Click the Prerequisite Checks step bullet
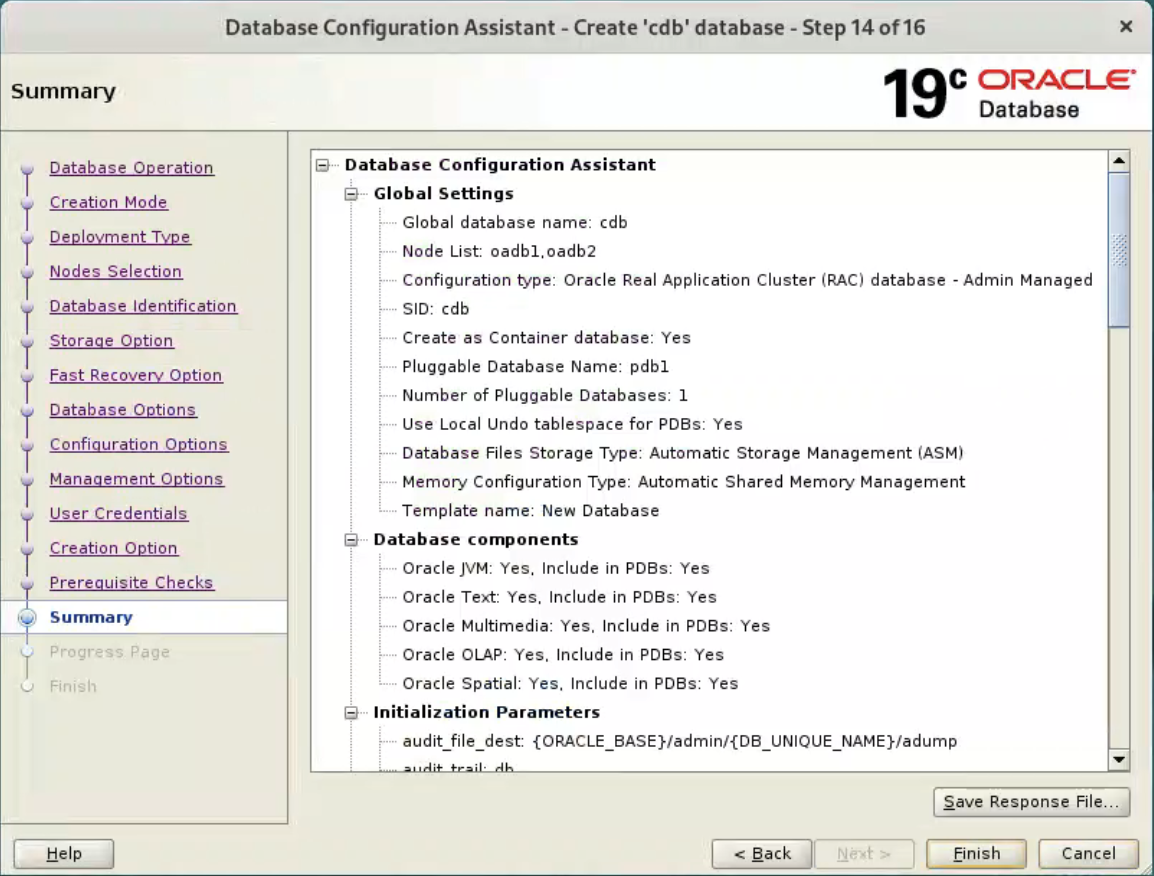This screenshot has height=876, width=1154. 27,583
